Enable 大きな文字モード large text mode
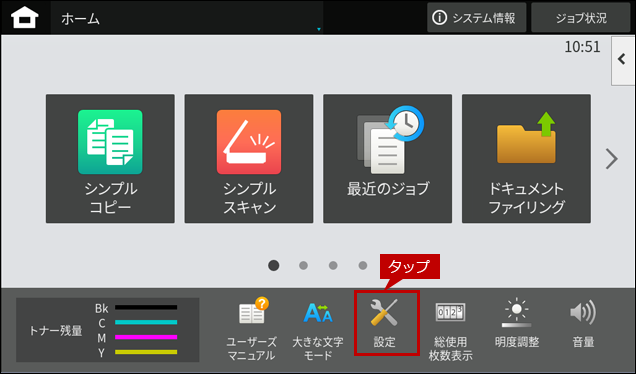The image size is (636, 374). coord(318,330)
